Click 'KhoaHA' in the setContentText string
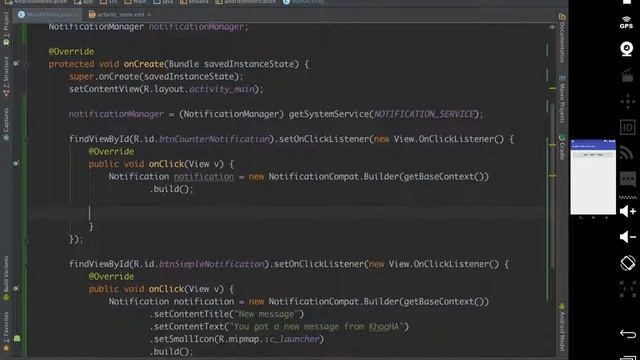The height and width of the screenshot is (360, 640). pyautogui.click(x=384, y=327)
